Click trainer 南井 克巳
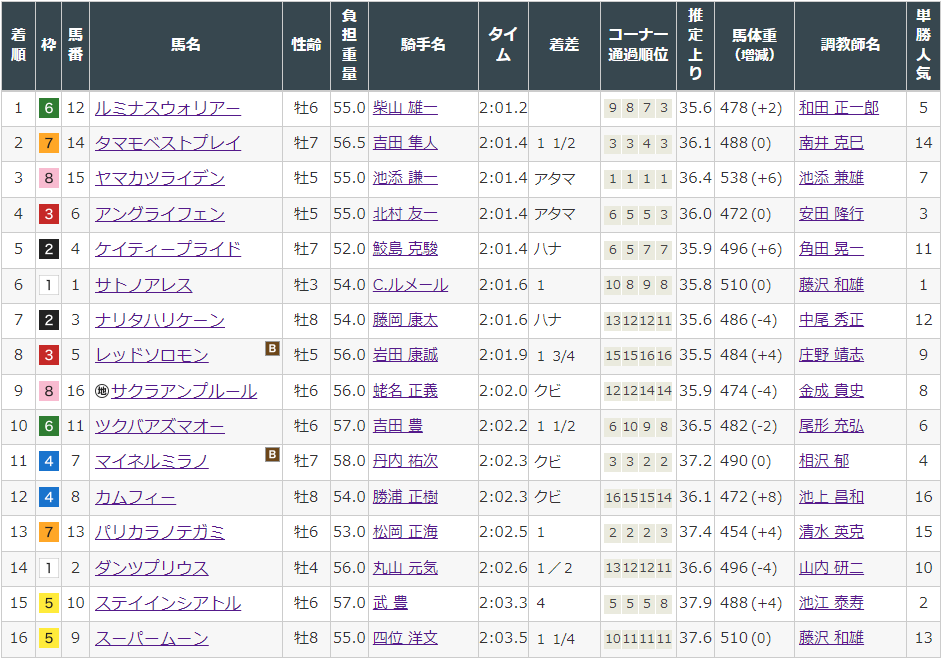Viewport: 943px width, 660px height. pyautogui.click(x=831, y=143)
